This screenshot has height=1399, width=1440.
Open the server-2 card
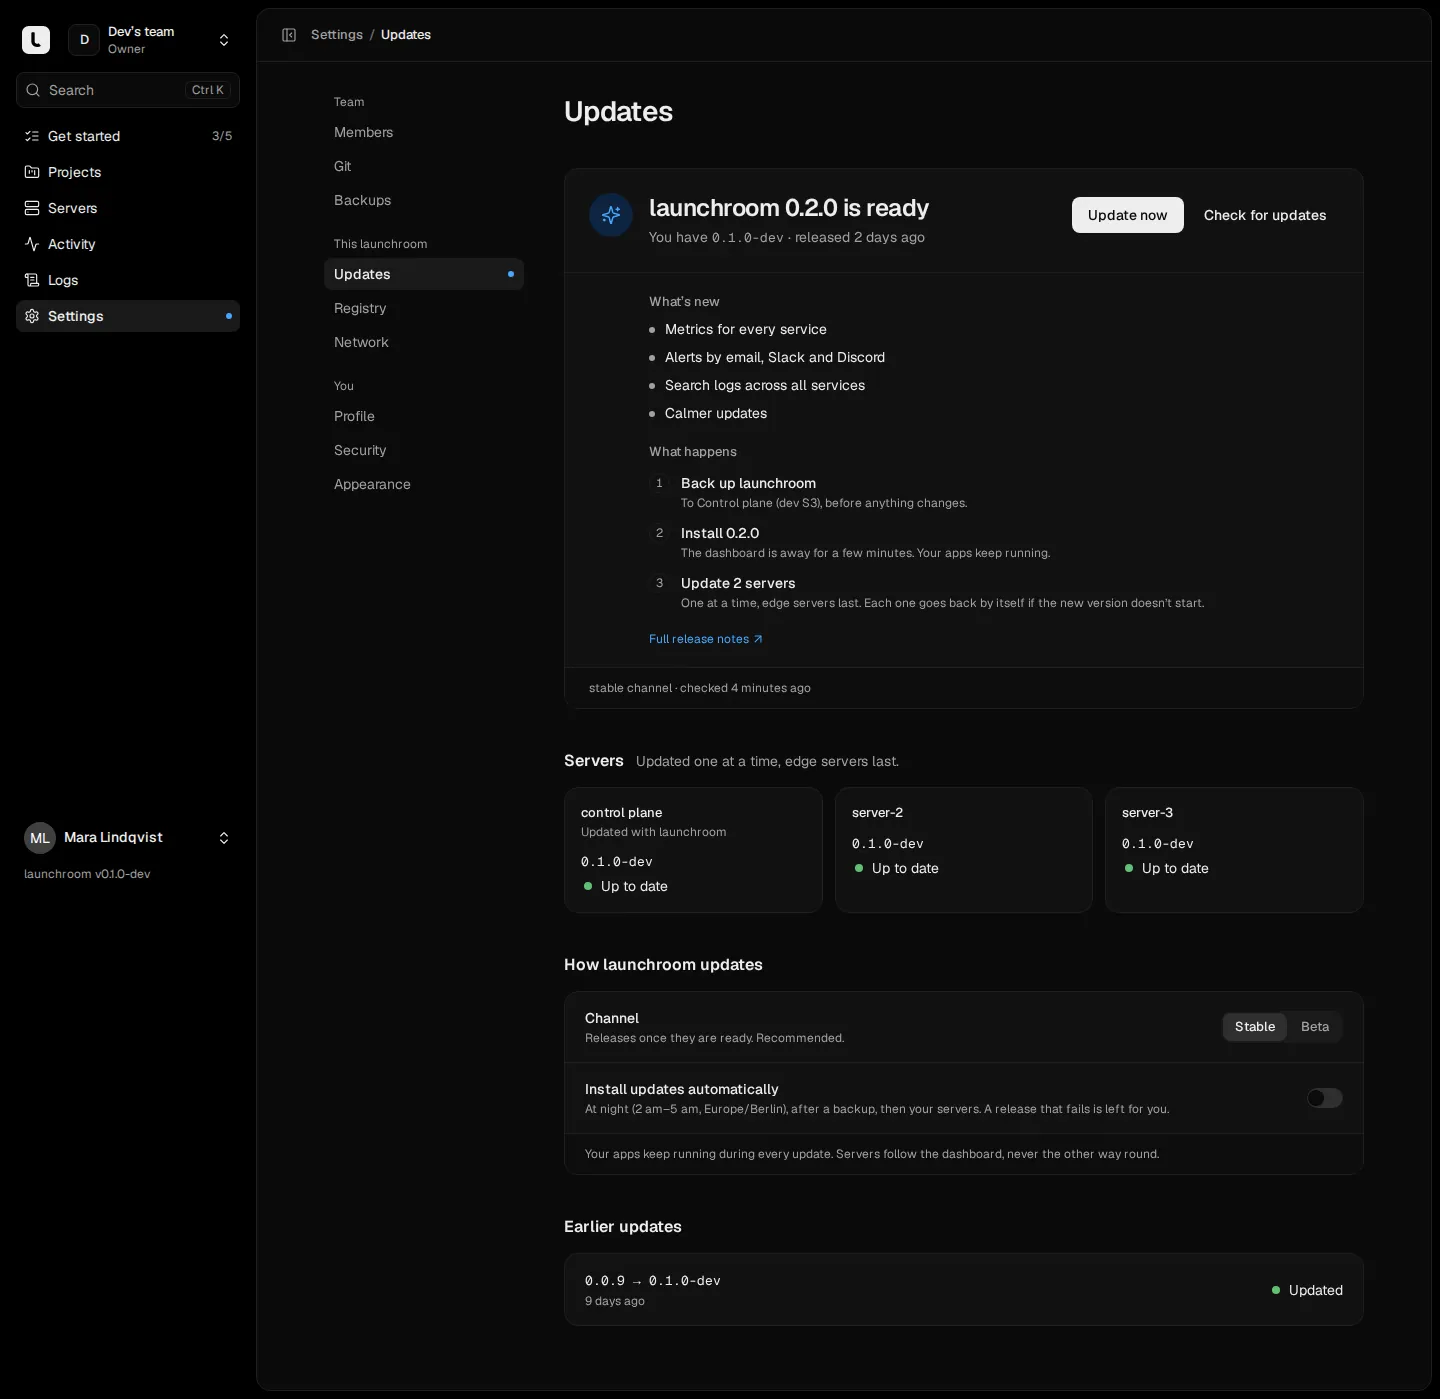tap(964, 850)
